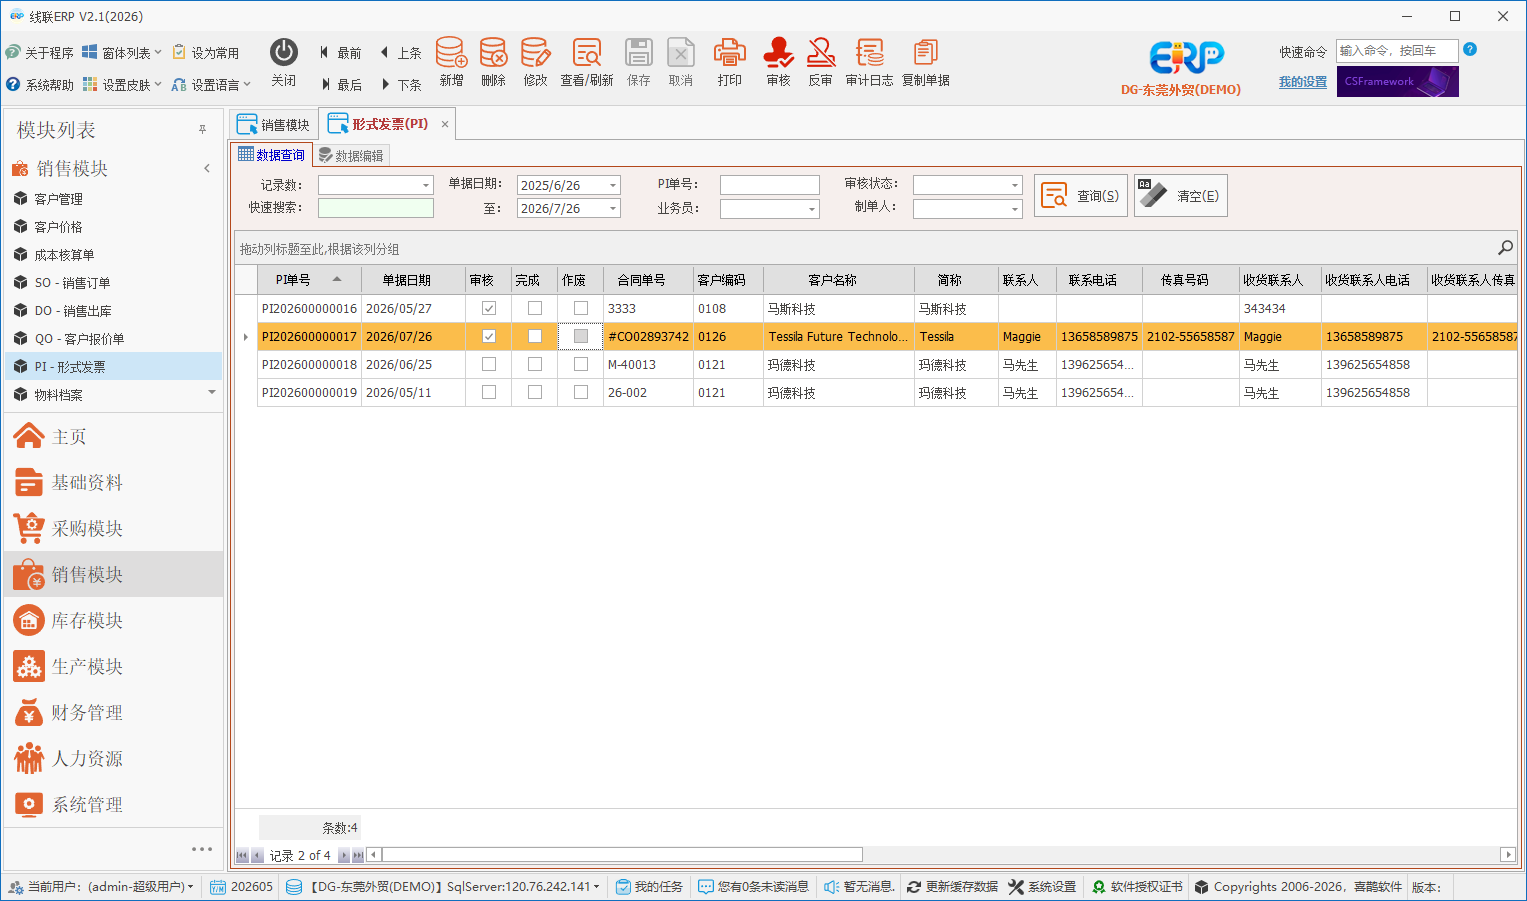This screenshot has width=1527, height=901.
Task: Open the 至 end date picker
Action: click(x=613, y=208)
